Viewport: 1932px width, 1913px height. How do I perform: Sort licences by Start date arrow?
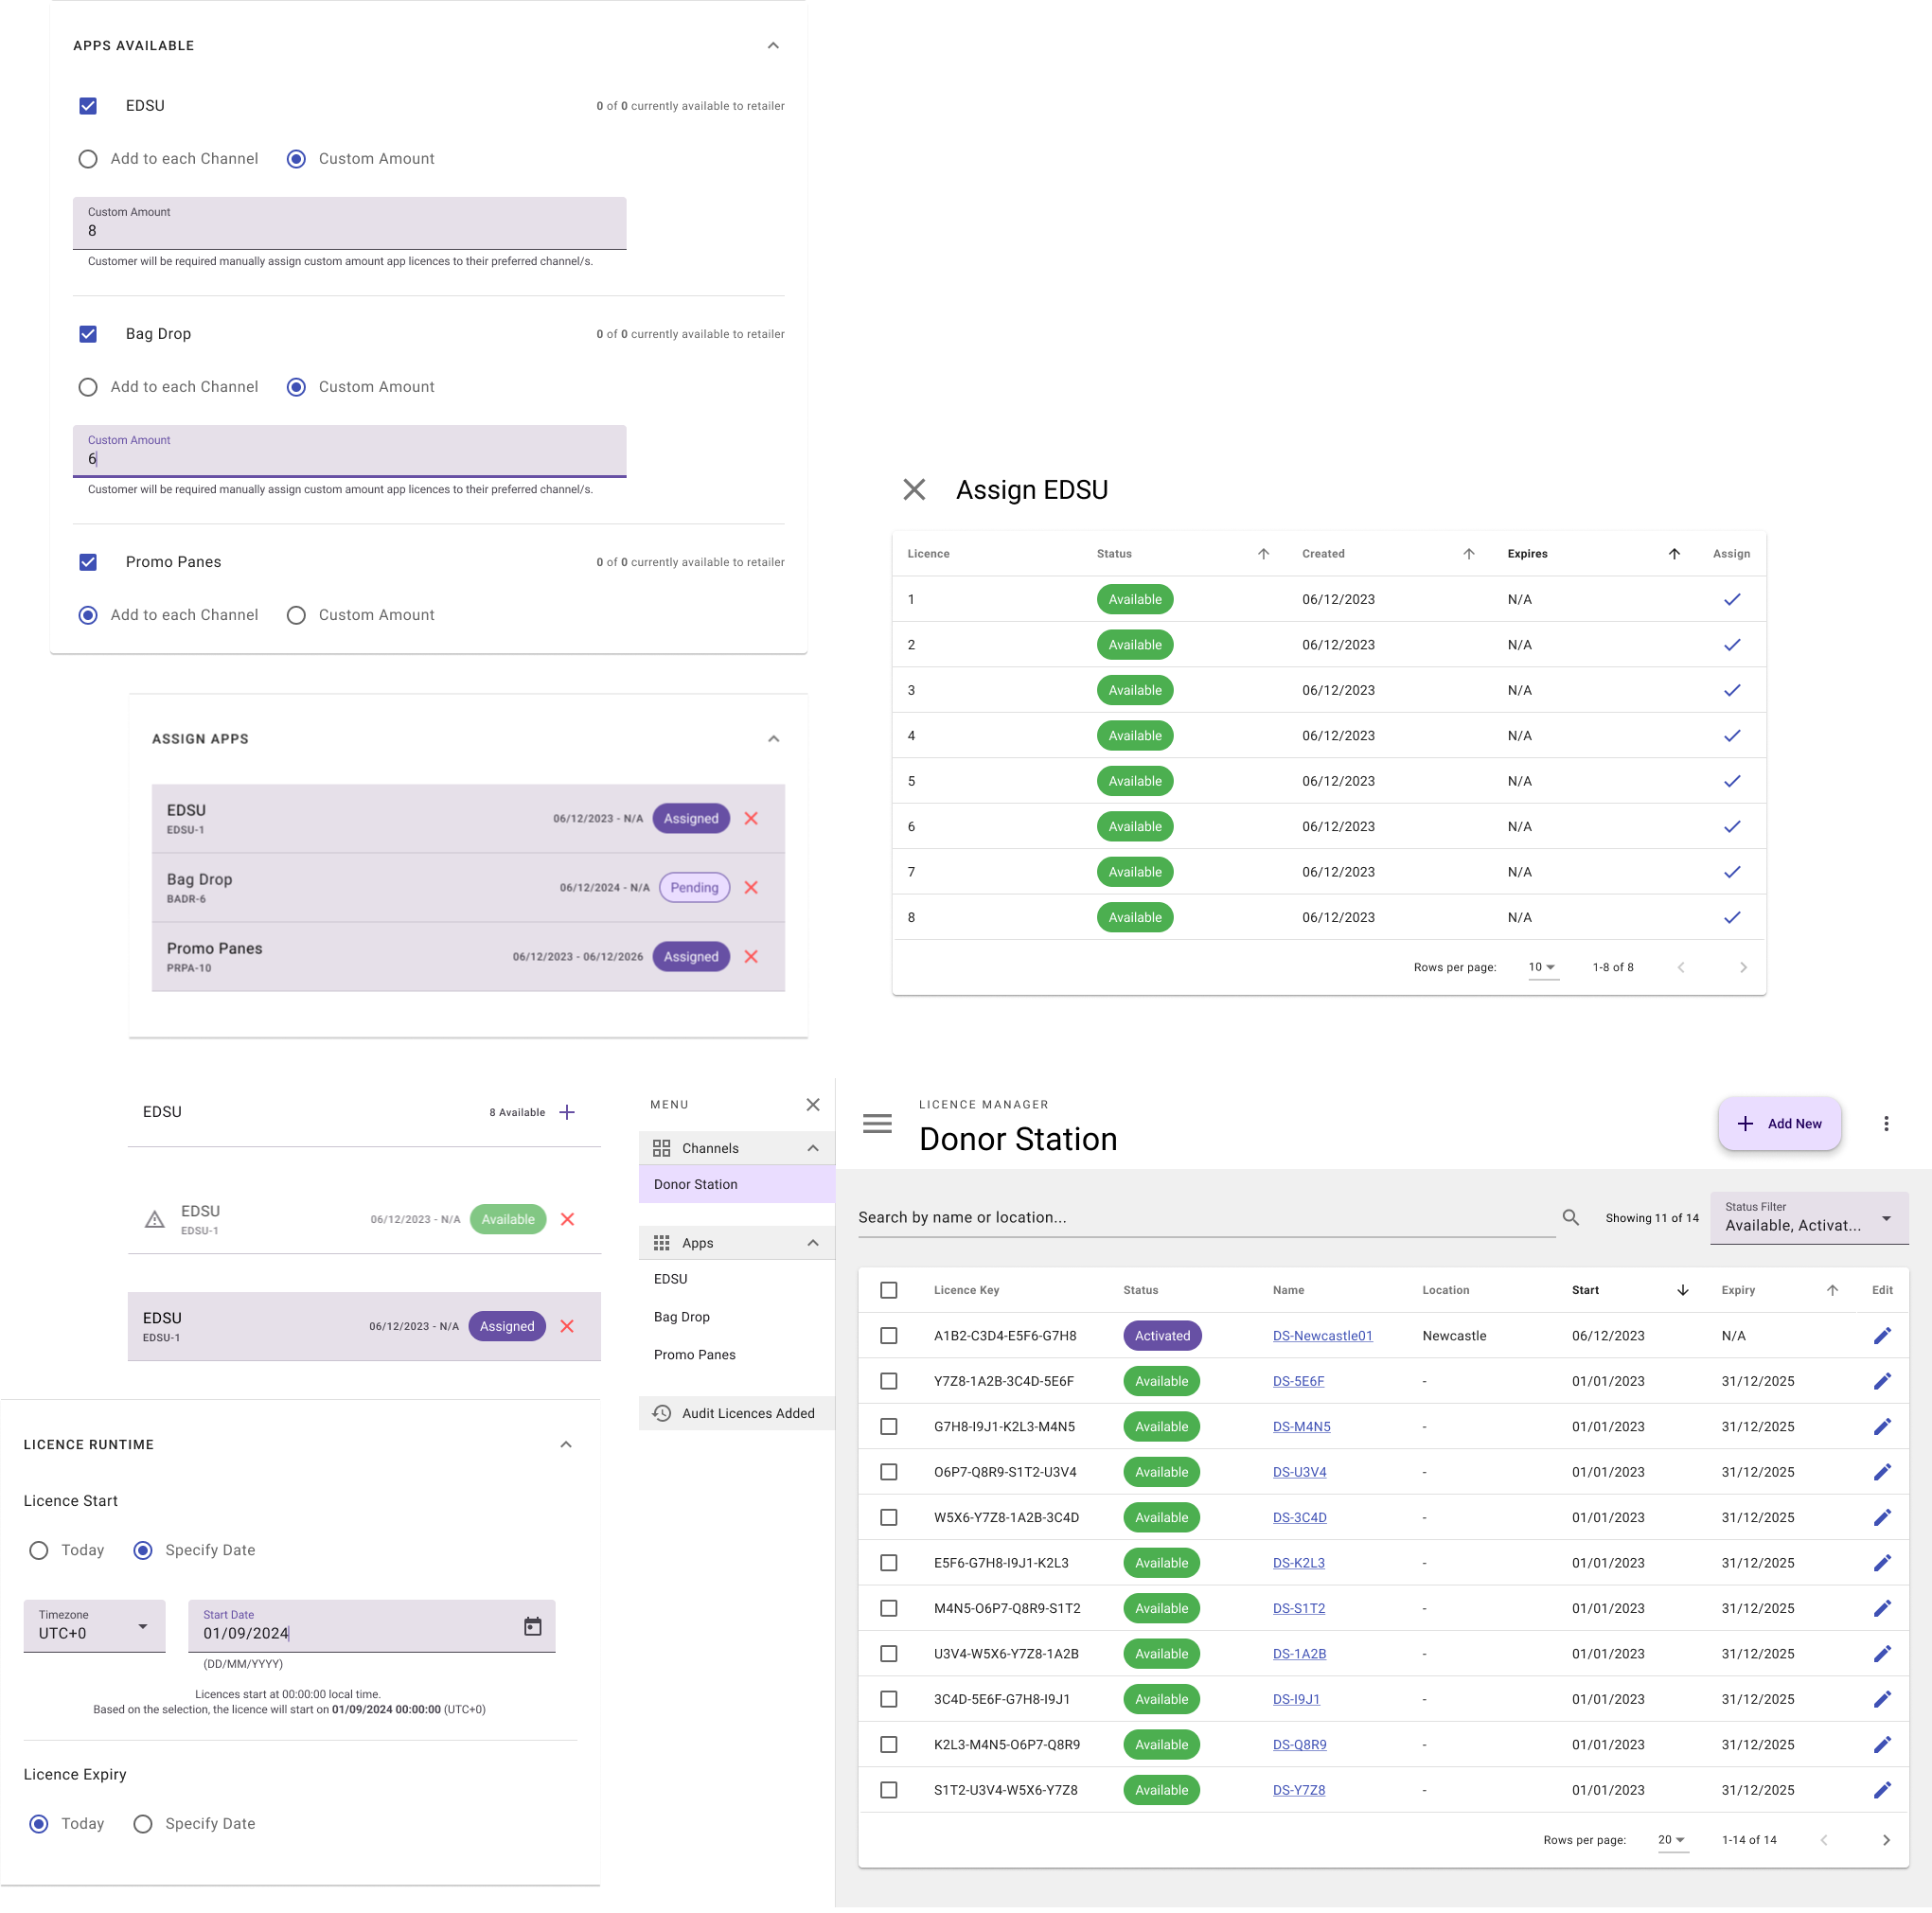tap(1683, 1290)
